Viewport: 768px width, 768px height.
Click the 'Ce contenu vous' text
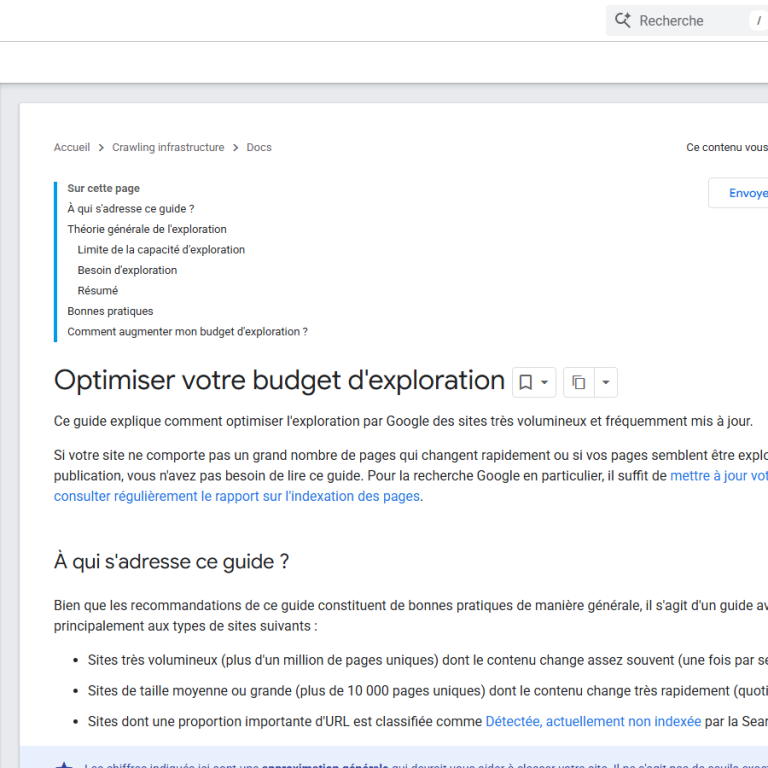click(727, 147)
